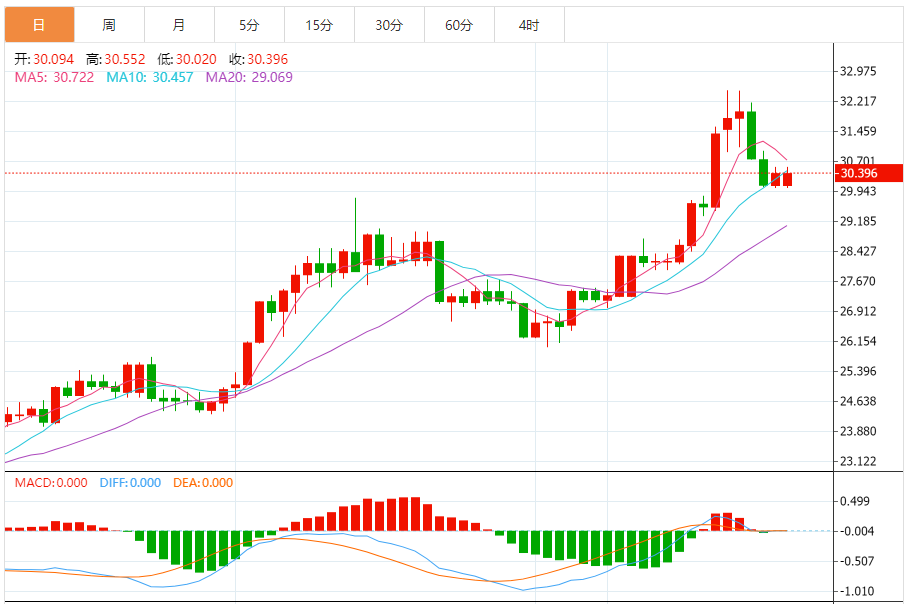
Task: Open the 4时 timeframe tab
Action: pyautogui.click(x=529, y=25)
